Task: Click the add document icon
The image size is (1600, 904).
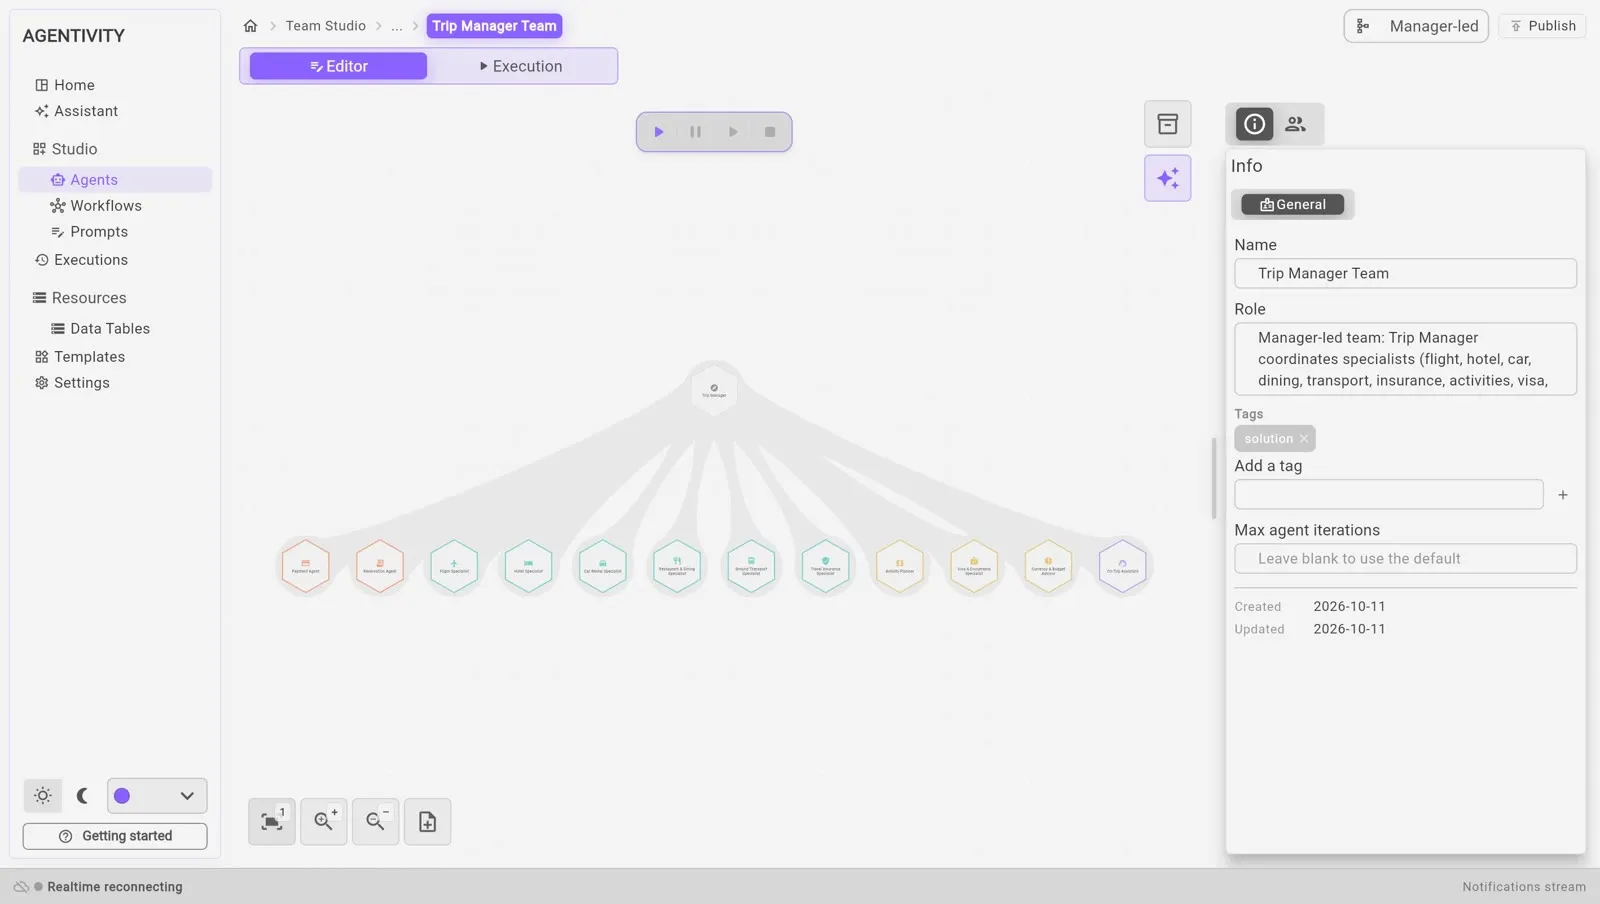Action: pos(428,822)
